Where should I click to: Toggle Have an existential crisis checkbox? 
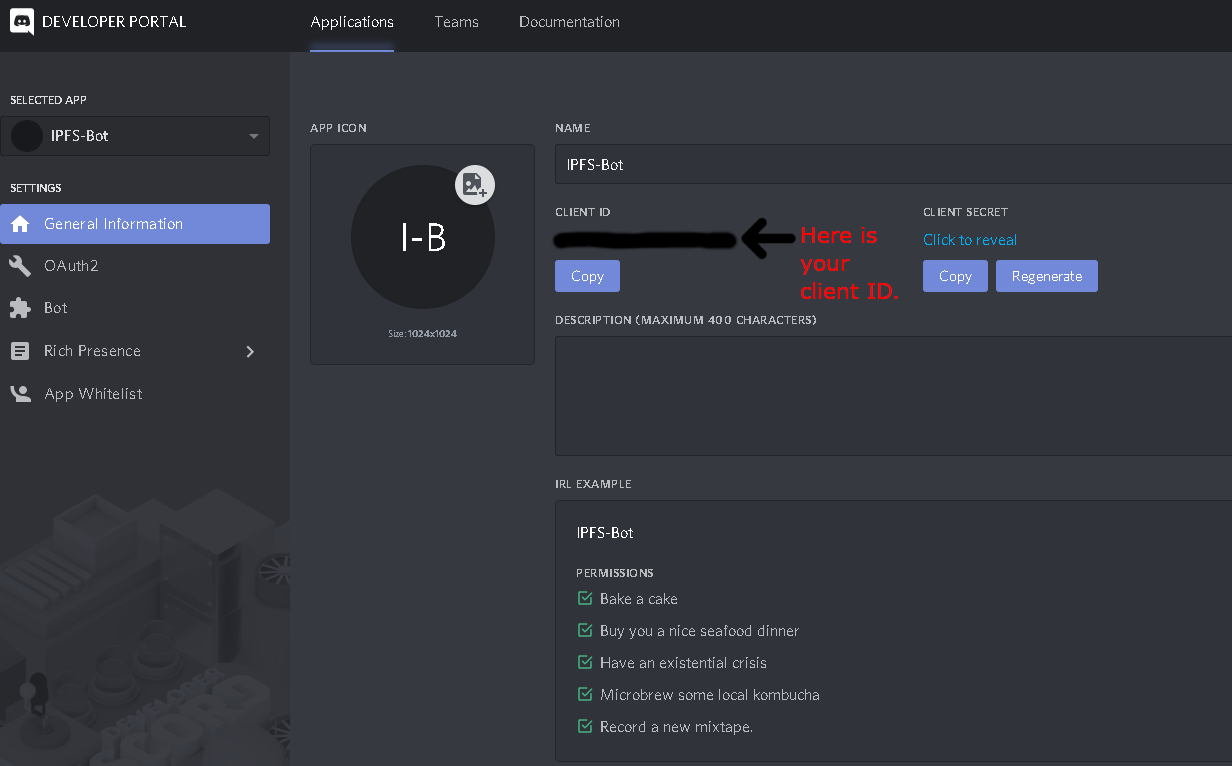coord(585,662)
